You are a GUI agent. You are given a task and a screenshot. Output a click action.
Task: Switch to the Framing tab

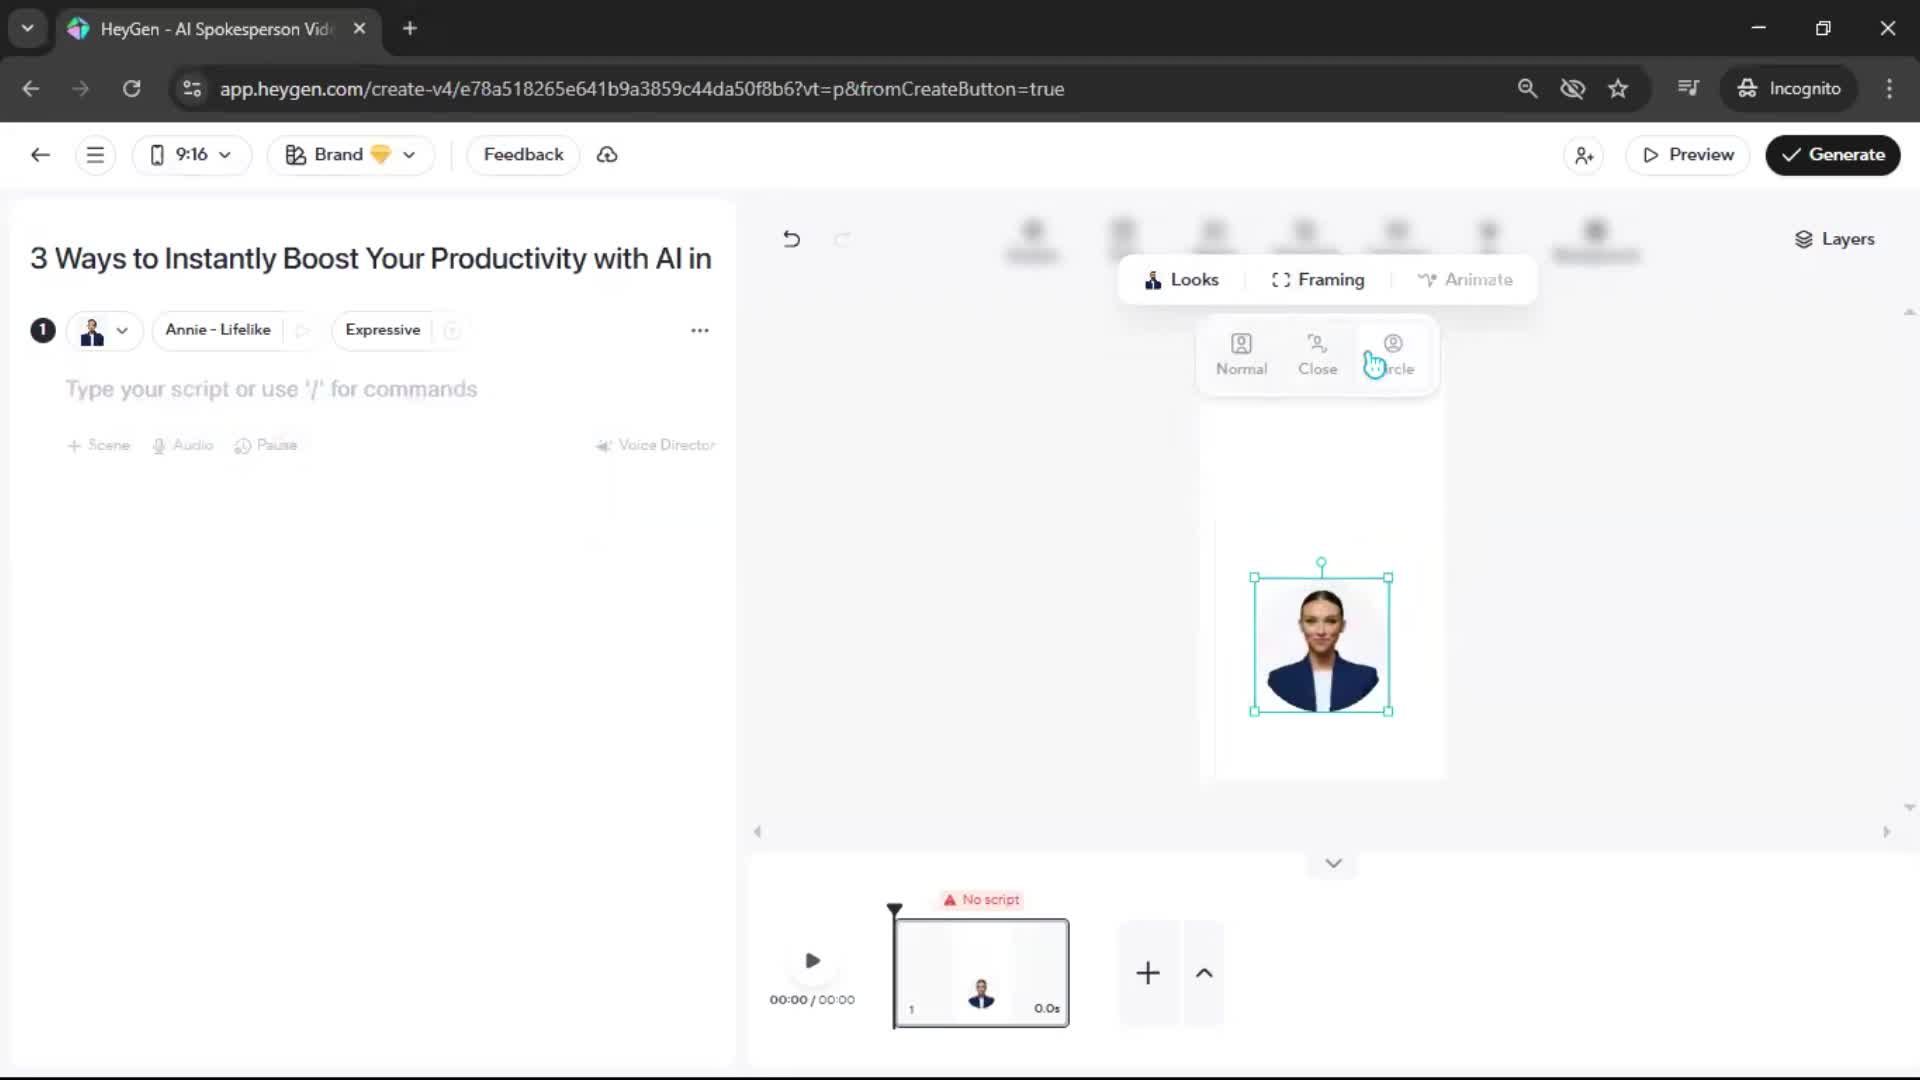tap(1318, 280)
